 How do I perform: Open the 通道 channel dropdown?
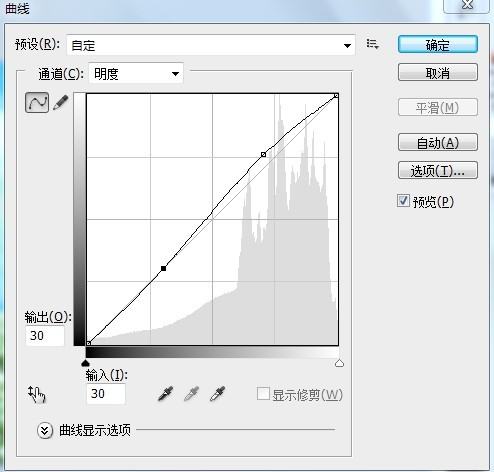(x=136, y=73)
